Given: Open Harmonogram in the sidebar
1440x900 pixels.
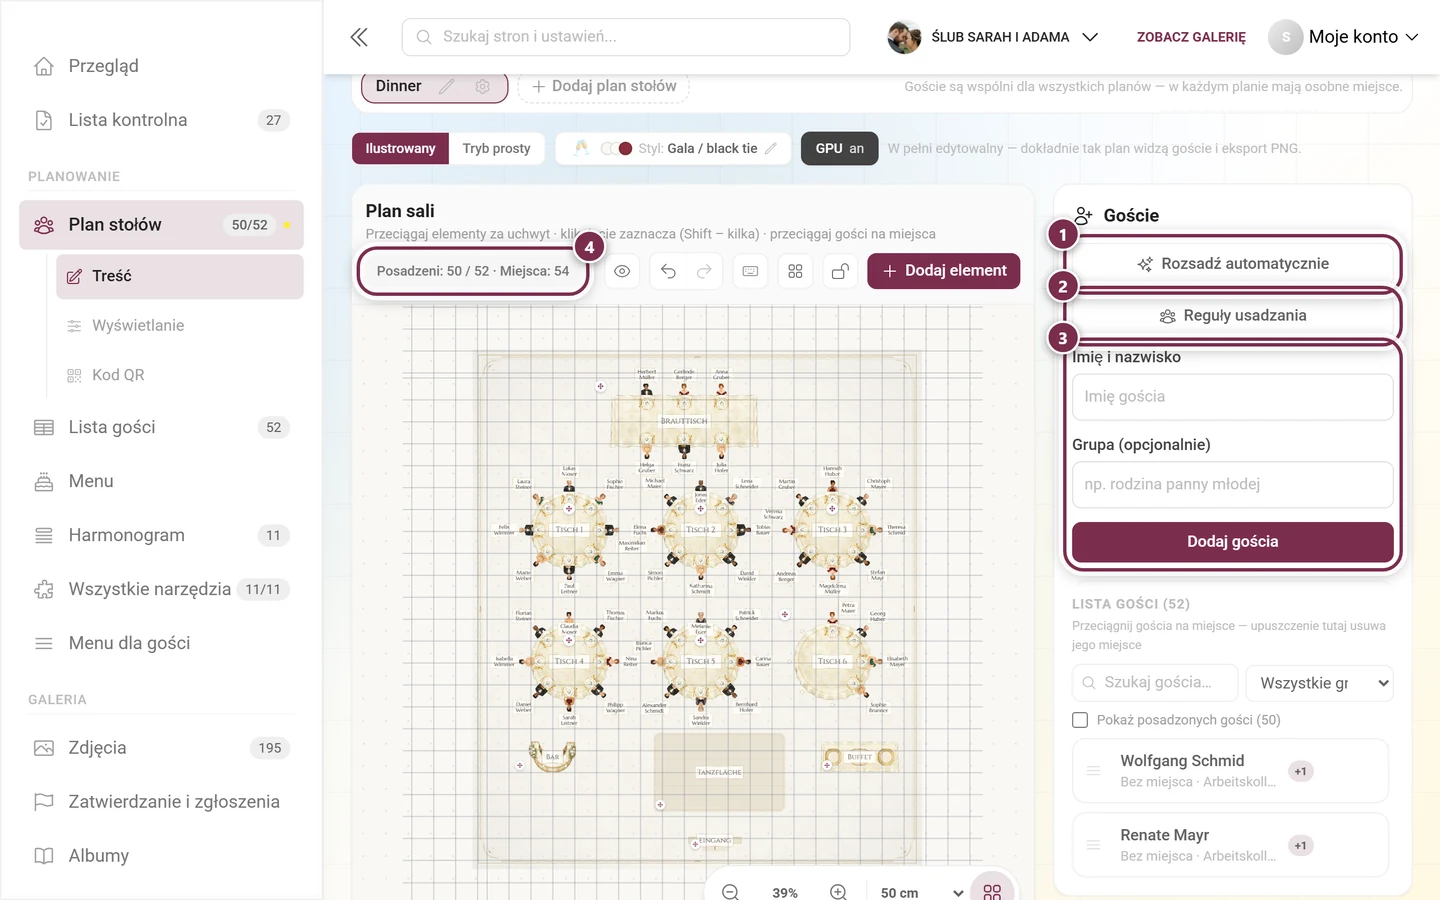Looking at the screenshot, I should click(x=161, y=536).
